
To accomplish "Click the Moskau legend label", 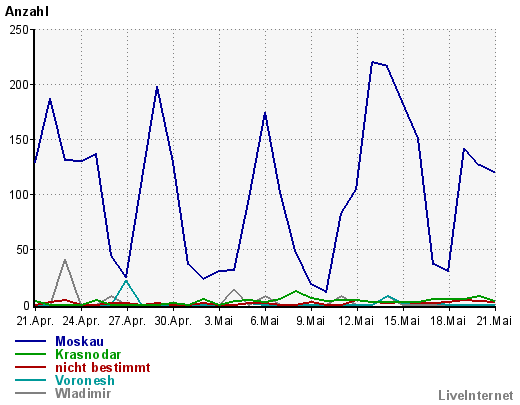I will [x=79, y=341].
